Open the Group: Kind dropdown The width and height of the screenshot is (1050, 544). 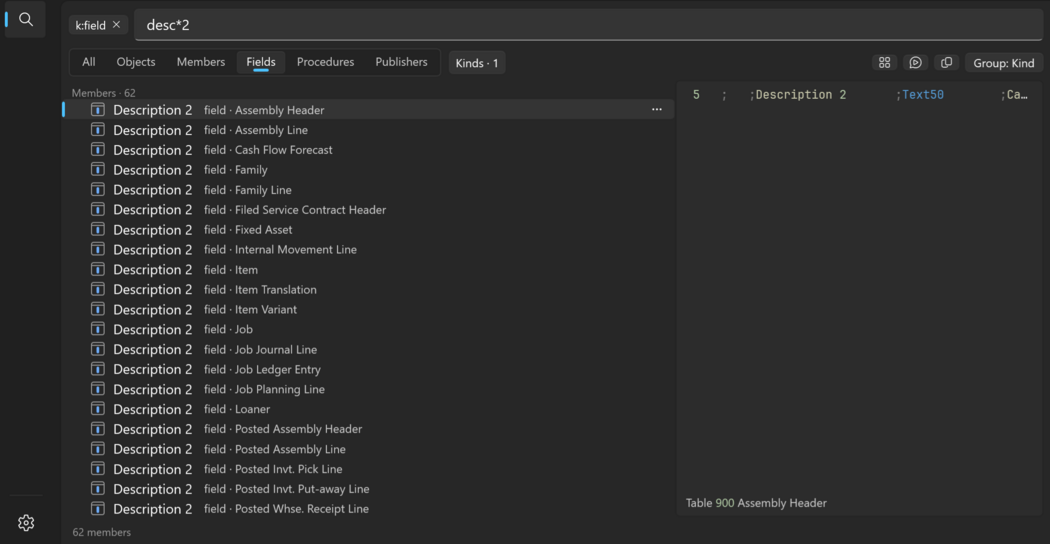1004,63
